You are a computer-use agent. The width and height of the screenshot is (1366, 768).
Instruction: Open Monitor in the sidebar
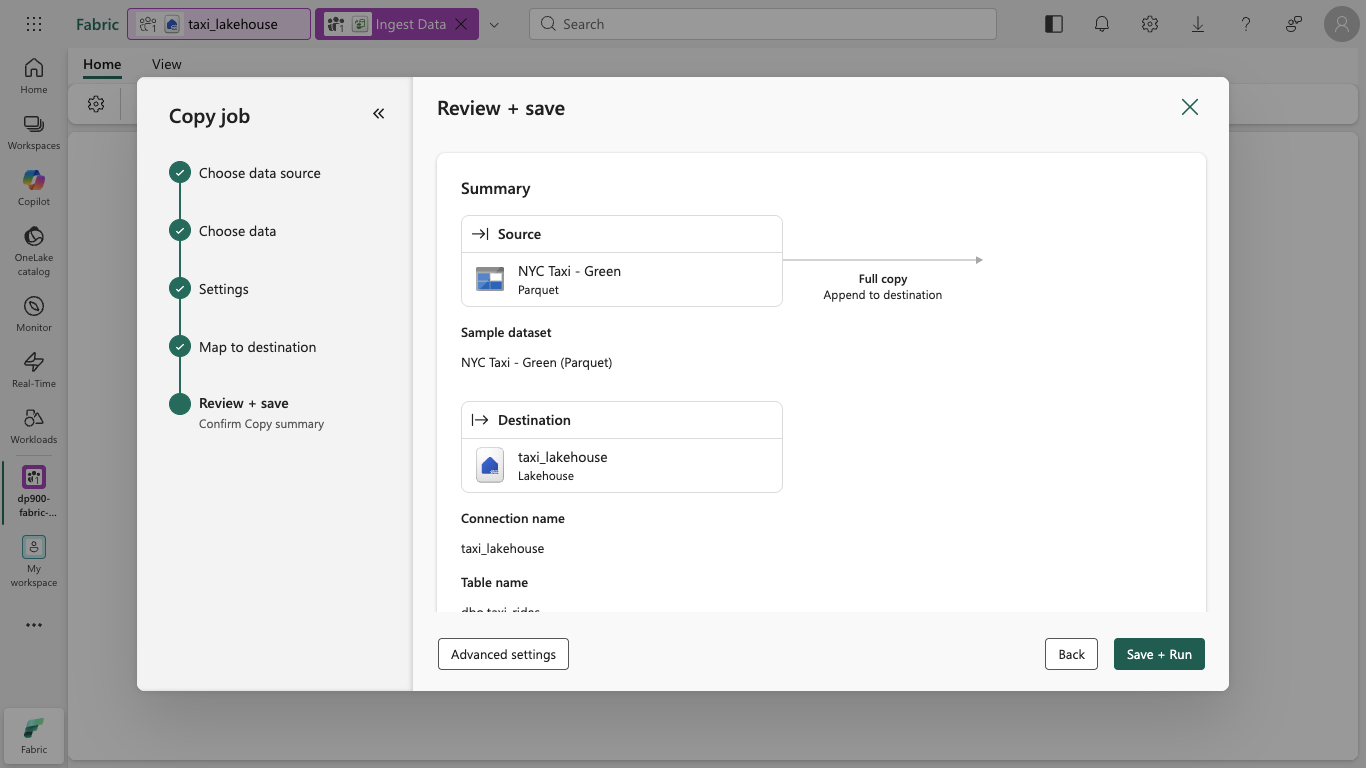[x=34, y=314]
